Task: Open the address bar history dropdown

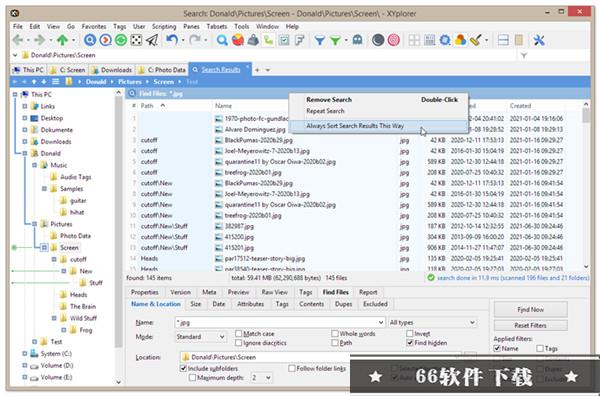Action: (x=15, y=55)
